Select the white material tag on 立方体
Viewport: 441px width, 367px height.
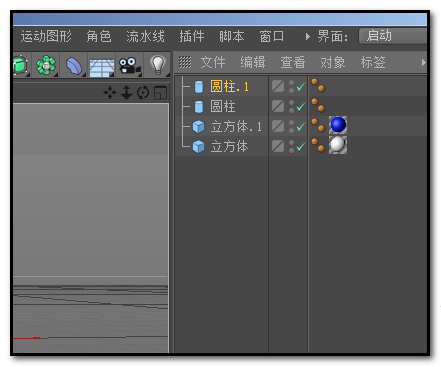[338, 145]
